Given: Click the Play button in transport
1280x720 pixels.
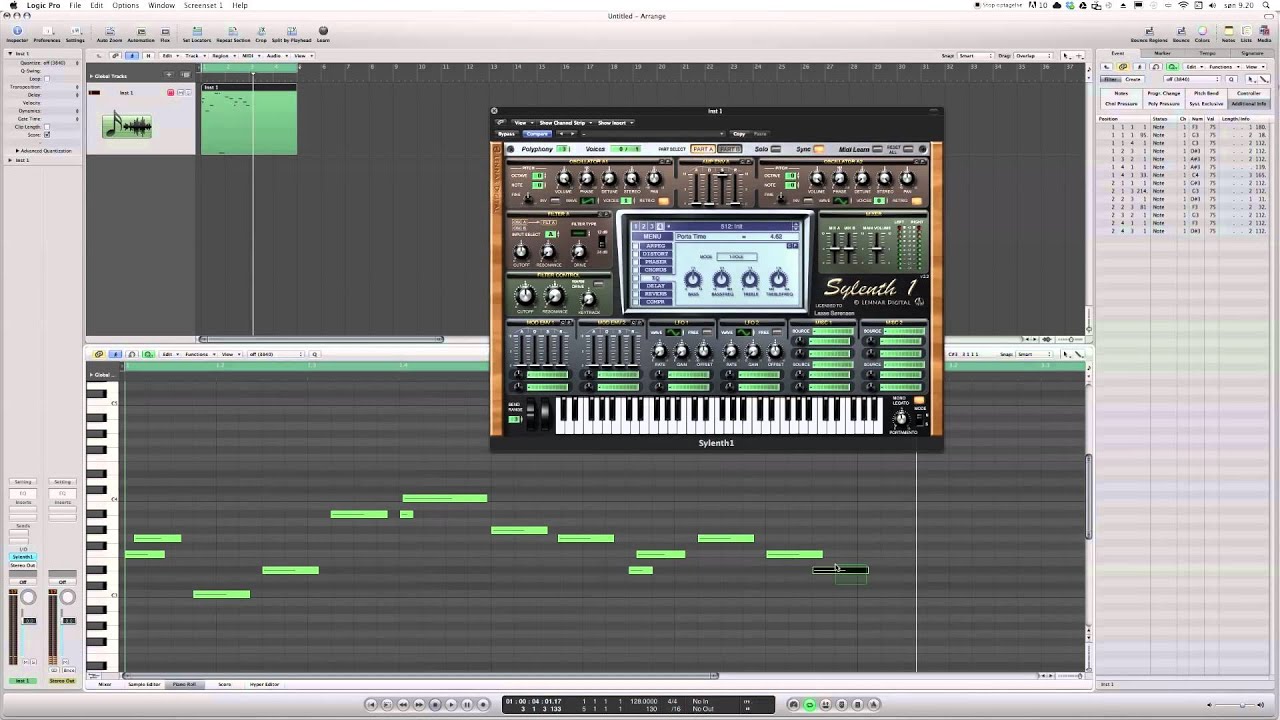Looking at the screenshot, I should coord(451,704).
